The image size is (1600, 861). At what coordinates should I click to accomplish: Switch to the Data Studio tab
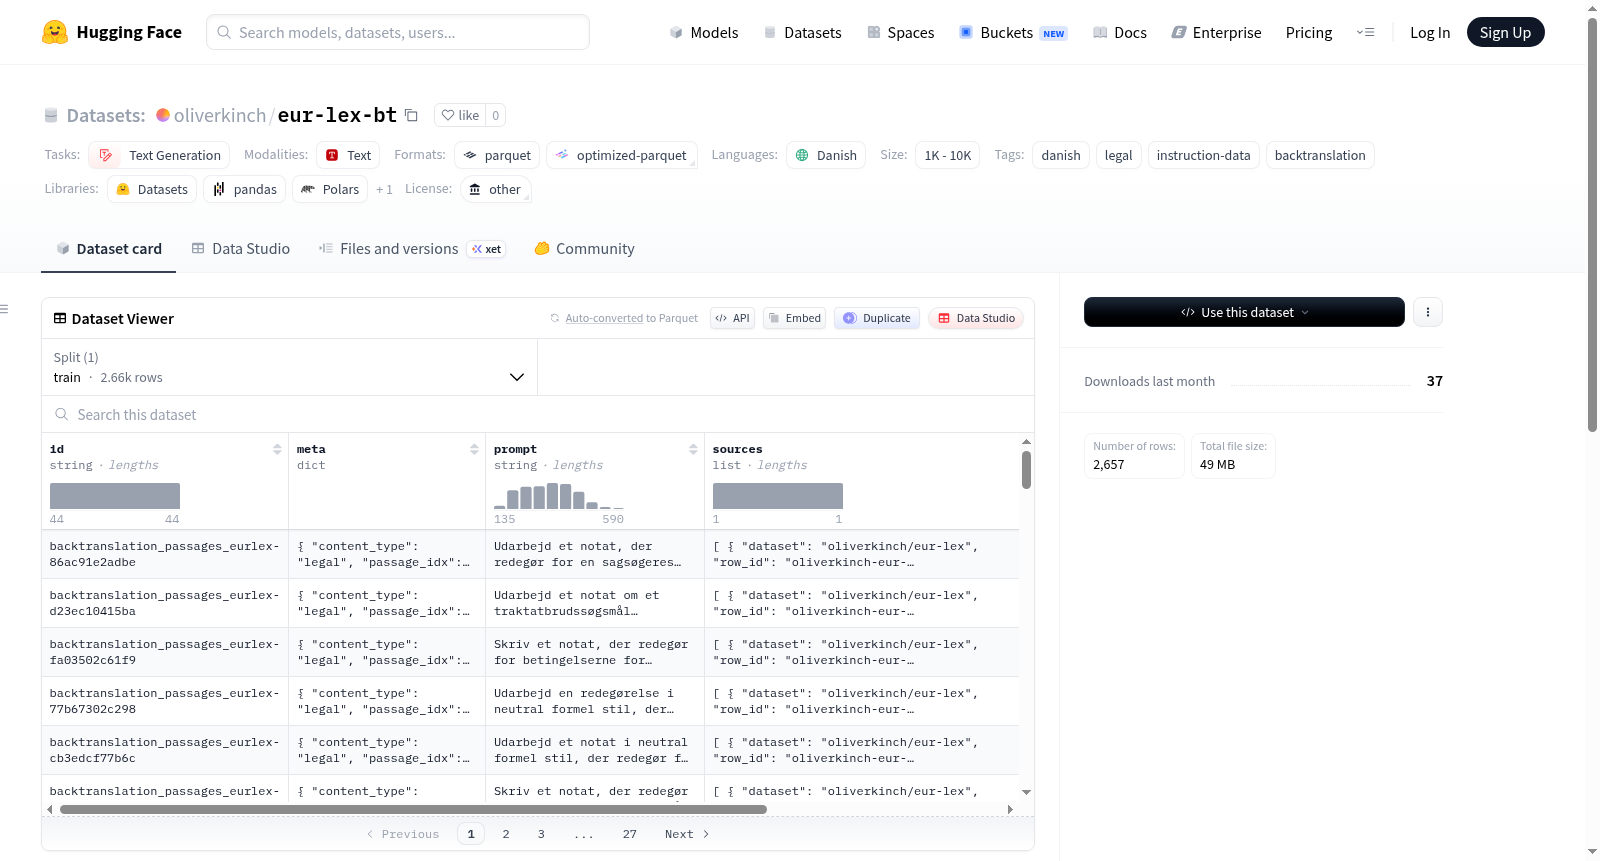(x=240, y=249)
